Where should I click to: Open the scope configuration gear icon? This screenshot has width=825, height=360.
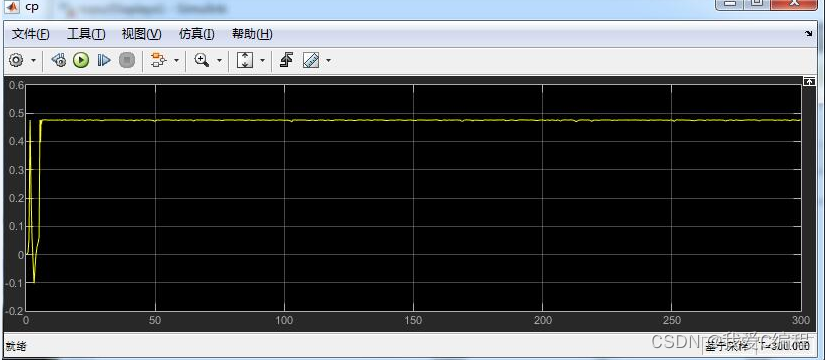(16, 61)
